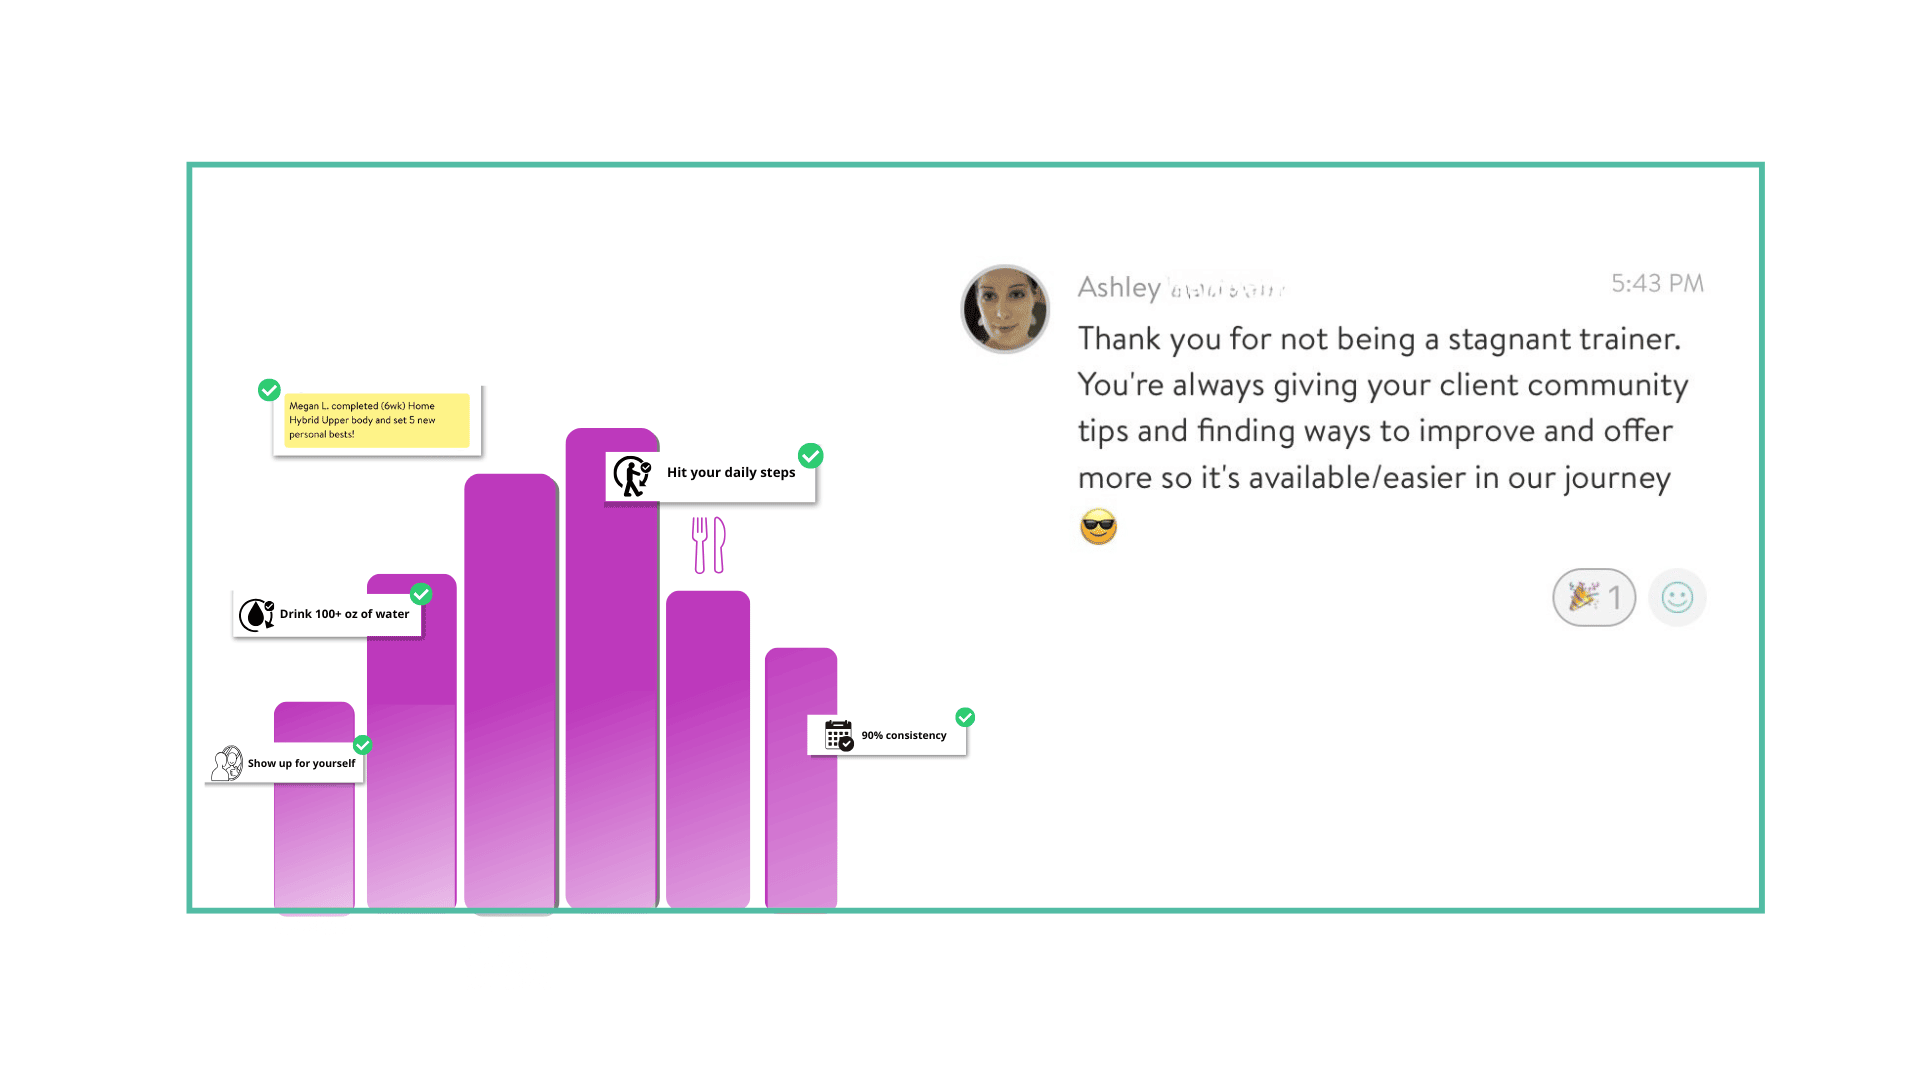Click the Ashley sender name
This screenshot has height=1080, width=1920.
click(x=1119, y=287)
